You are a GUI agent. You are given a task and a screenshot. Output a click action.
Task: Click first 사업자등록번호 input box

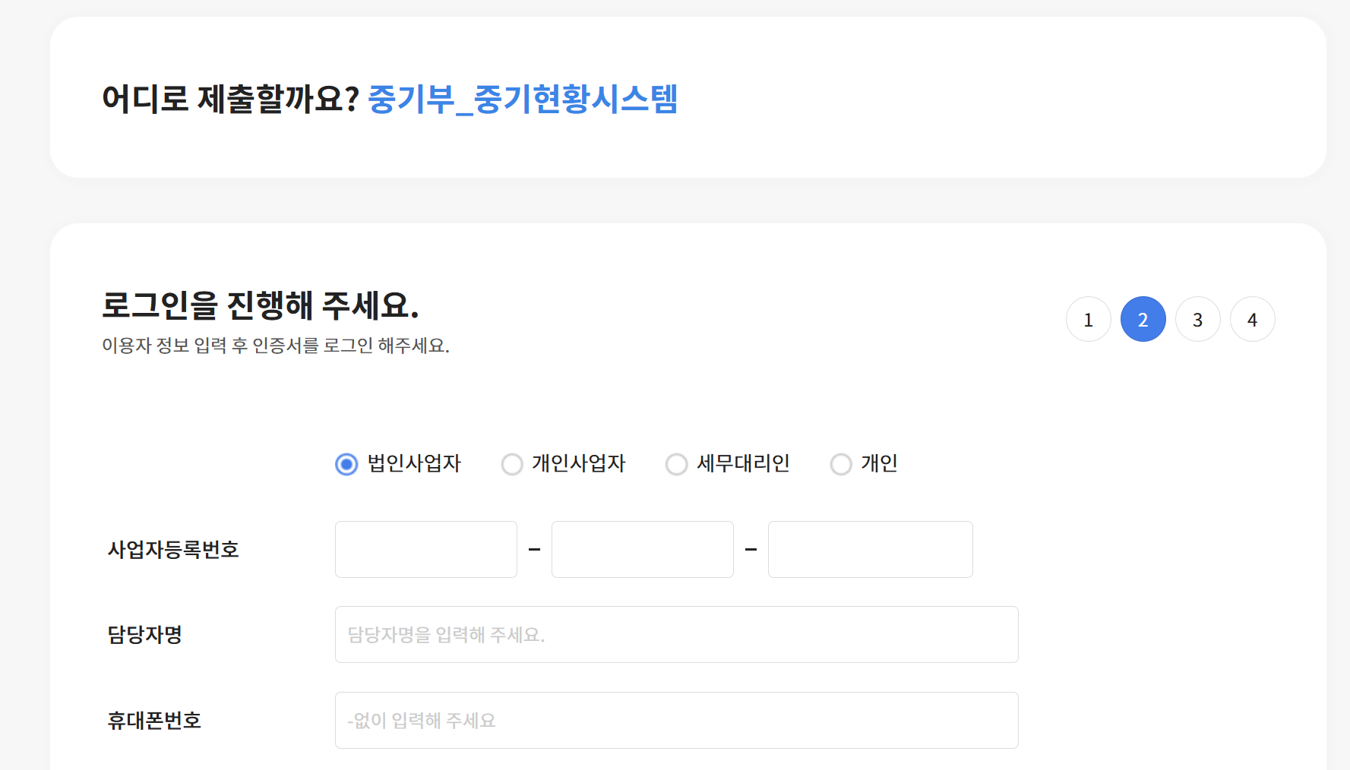(x=426, y=549)
